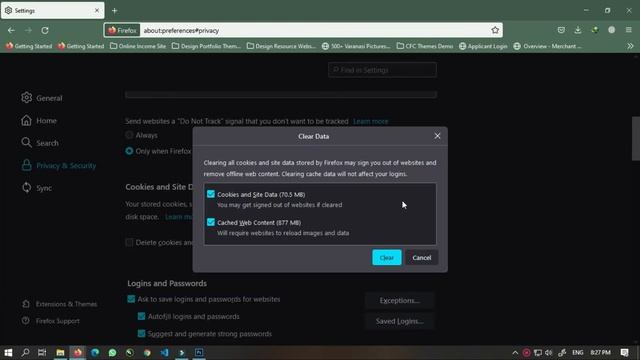Open the Exceptions... button for logins

point(400,300)
